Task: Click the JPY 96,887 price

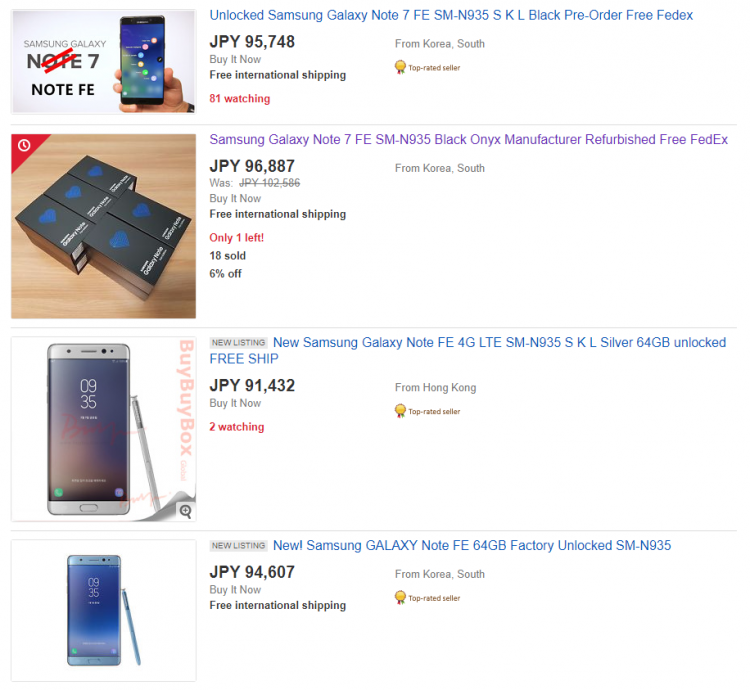Action: pyautogui.click(x=252, y=166)
